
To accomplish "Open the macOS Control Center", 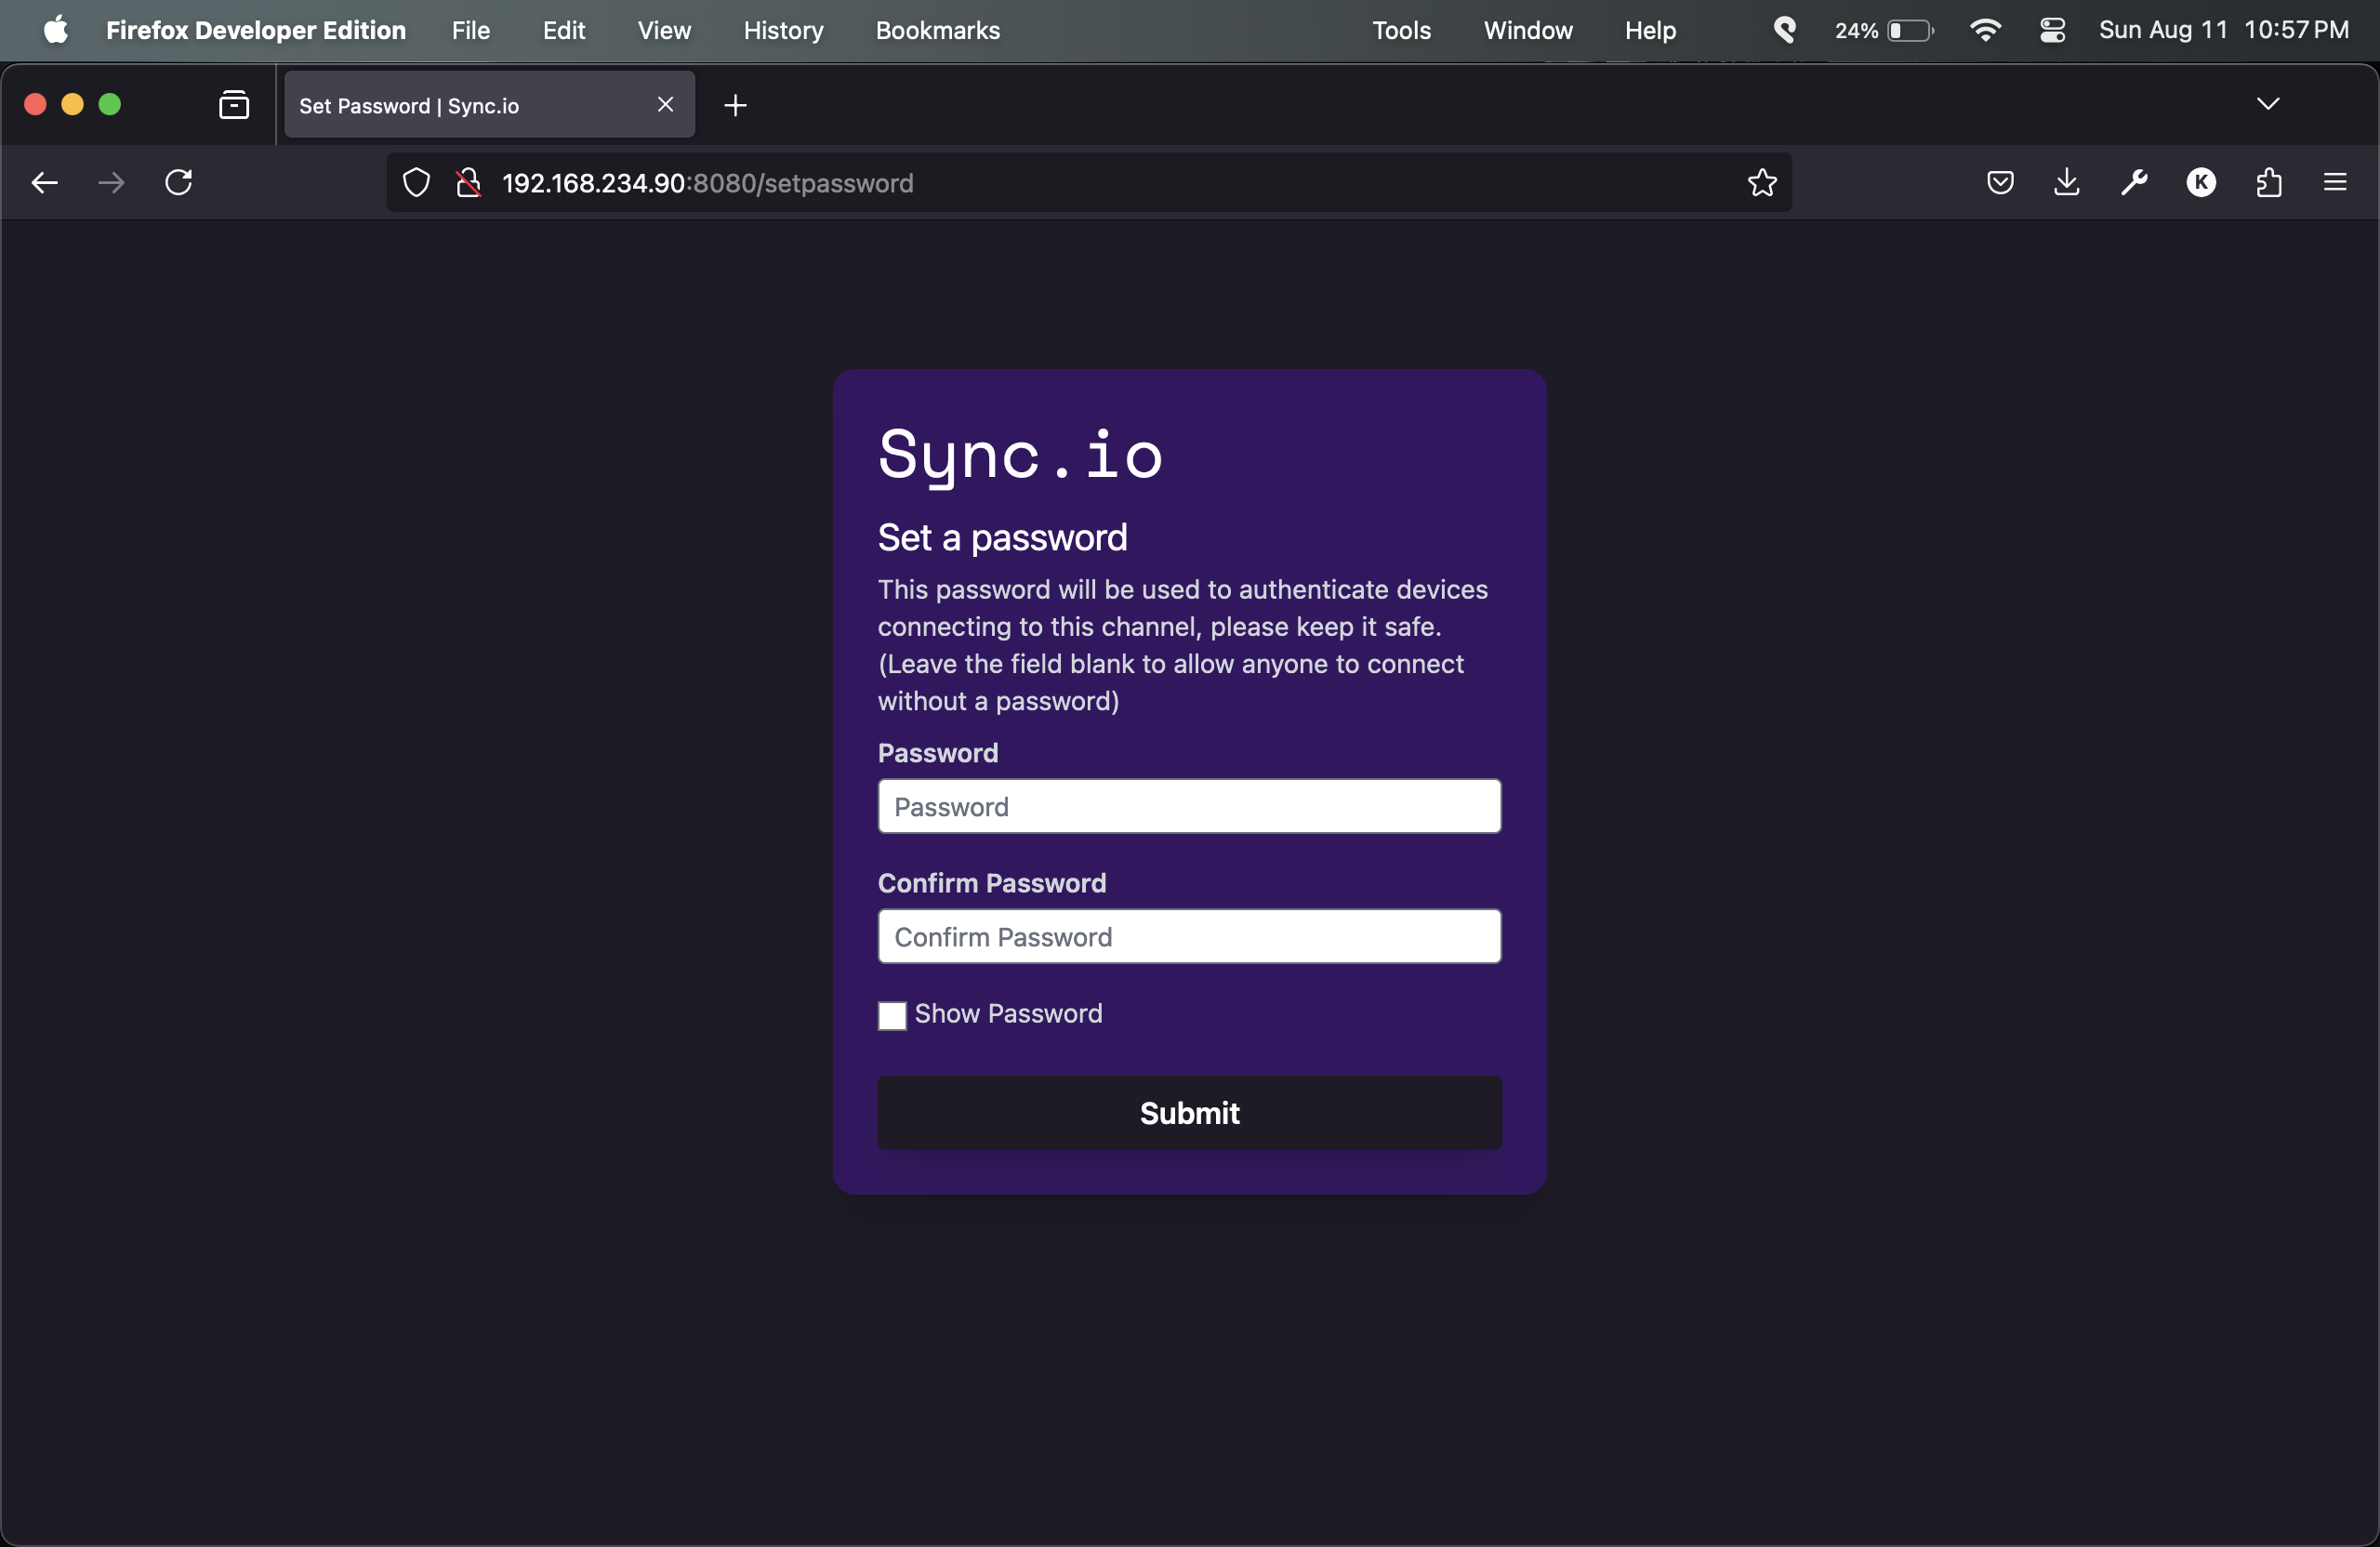I will point(2052,30).
